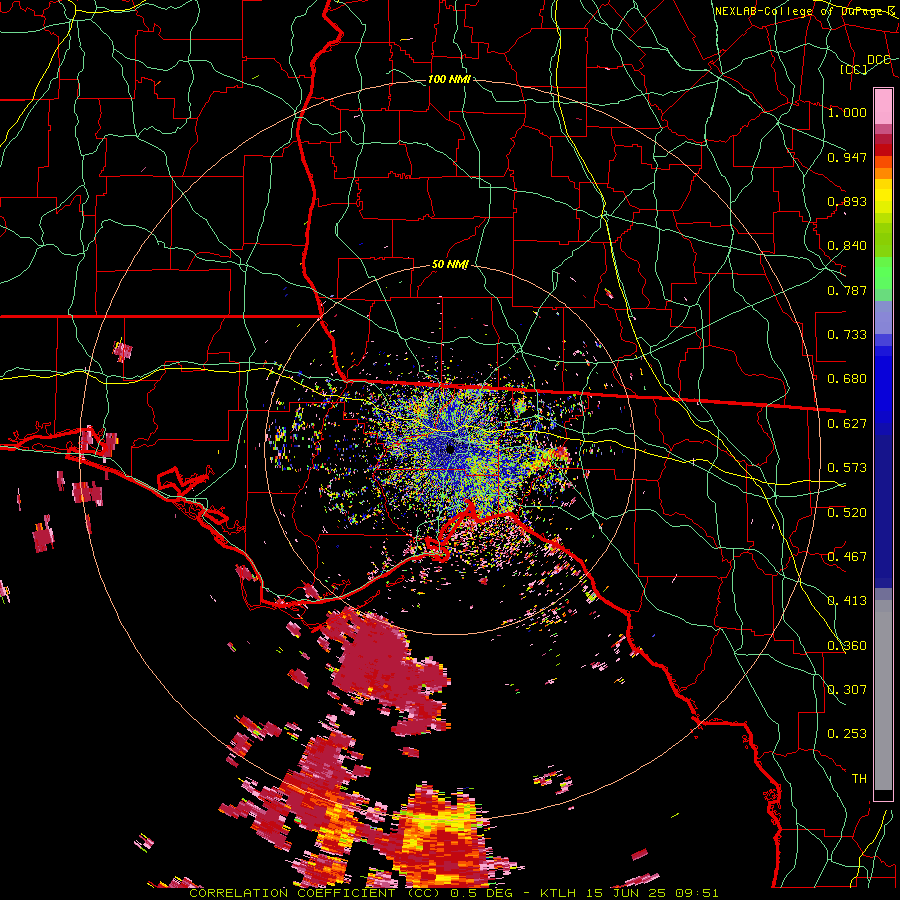Image resolution: width=900 pixels, height=900 pixels.
Task: Click the [CC] label above the color scale
Action: (853, 69)
